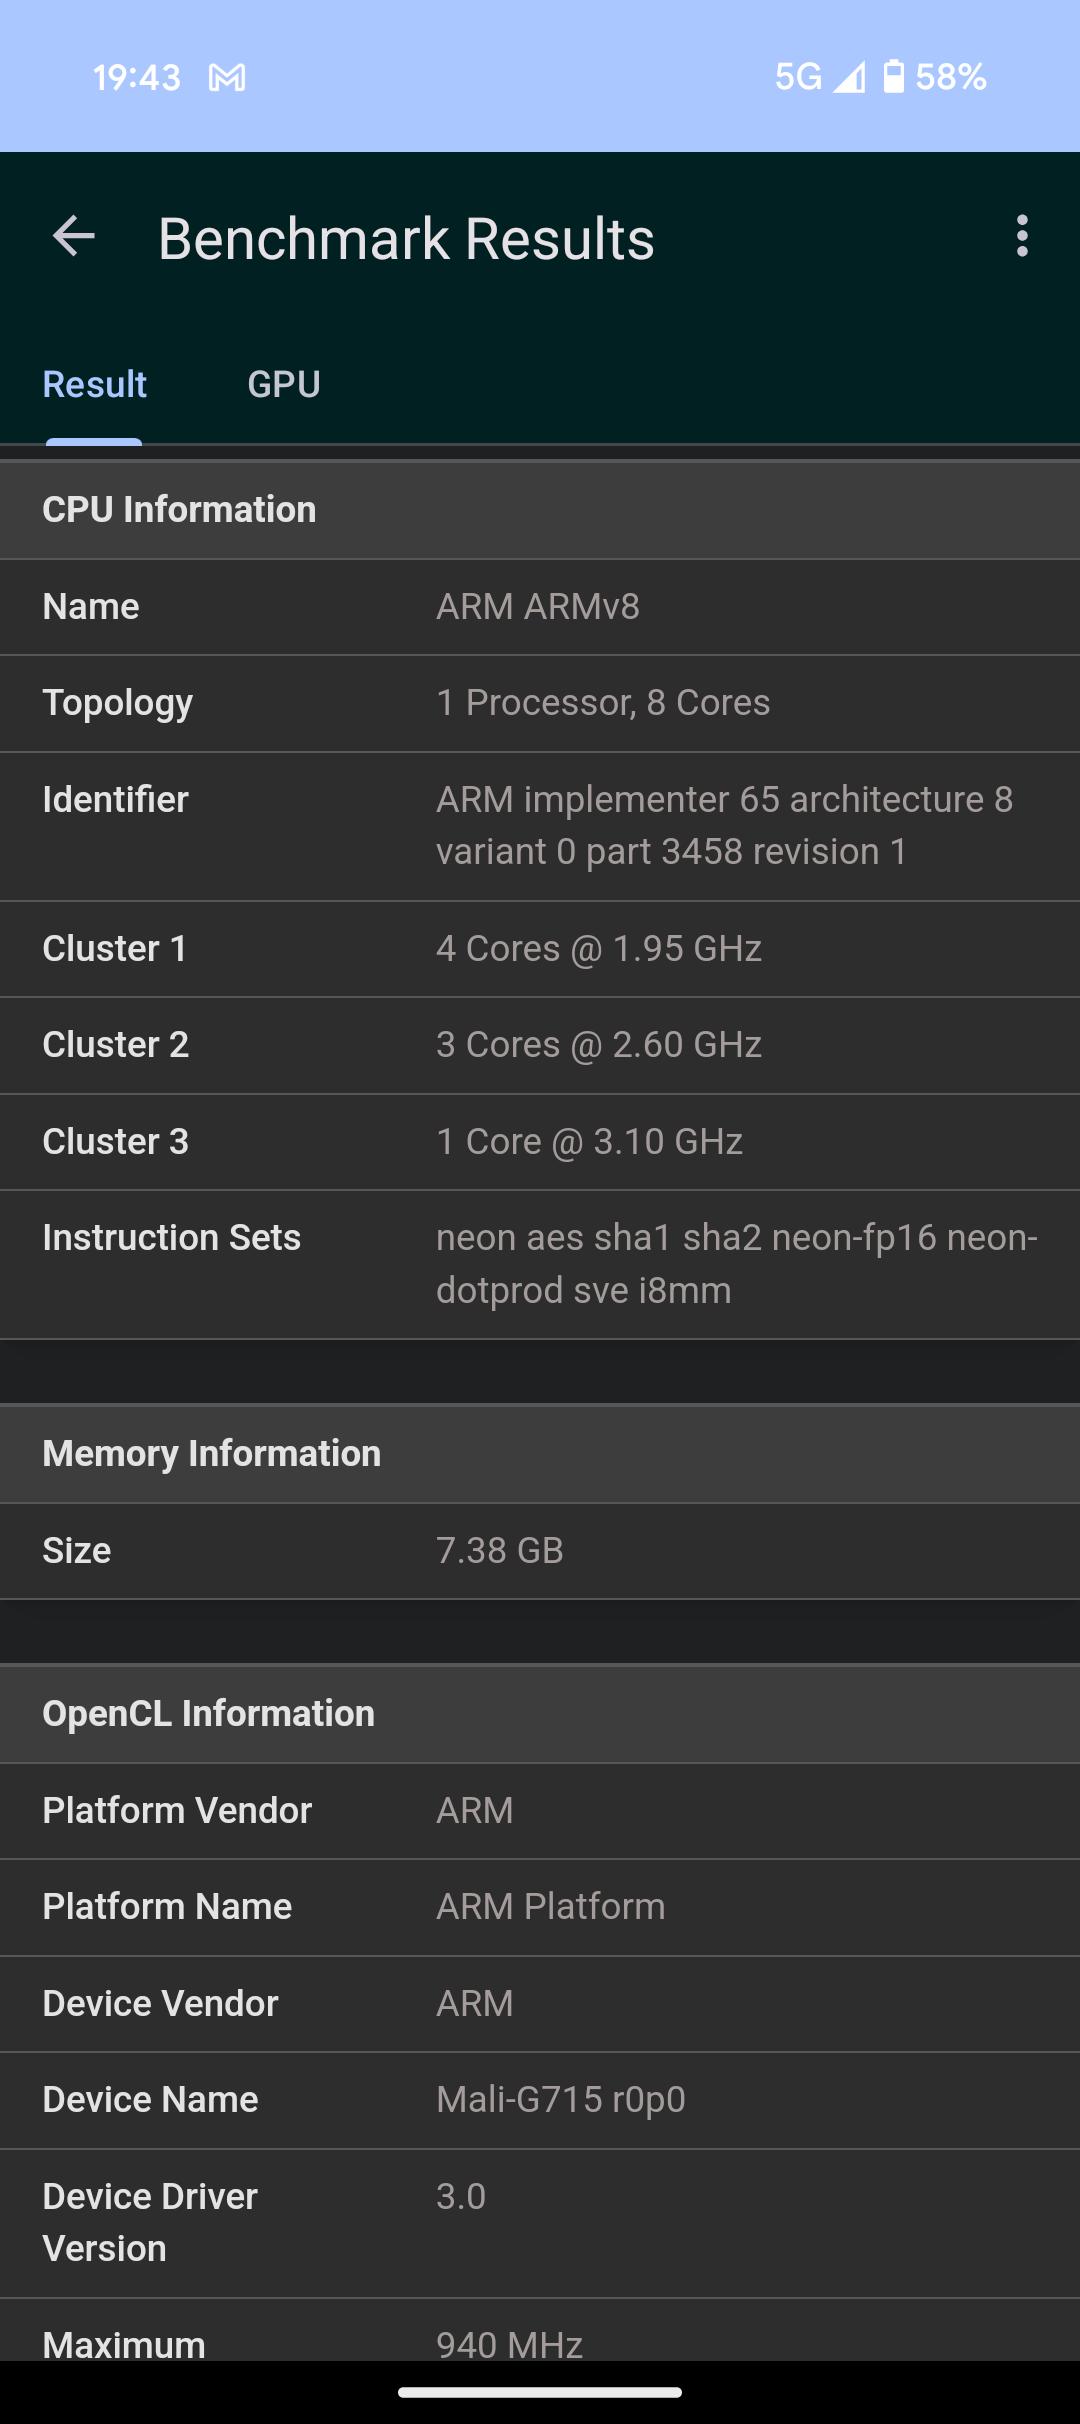This screenshot has width=1080, height=2424.
Task: Select the memory Size row
Action: [x=540, y=1551]
